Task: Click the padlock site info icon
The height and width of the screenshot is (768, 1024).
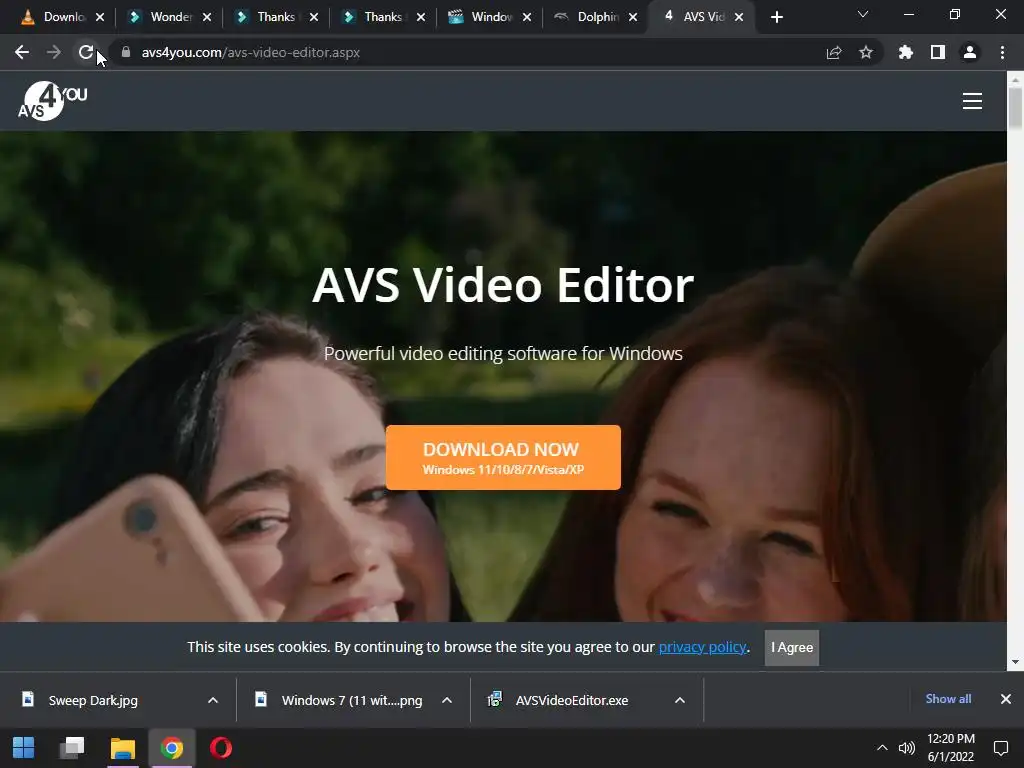Action: point(126,52)
